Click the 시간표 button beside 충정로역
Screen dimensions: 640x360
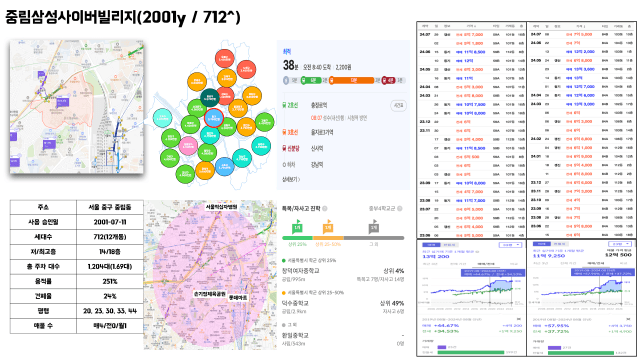398,105
